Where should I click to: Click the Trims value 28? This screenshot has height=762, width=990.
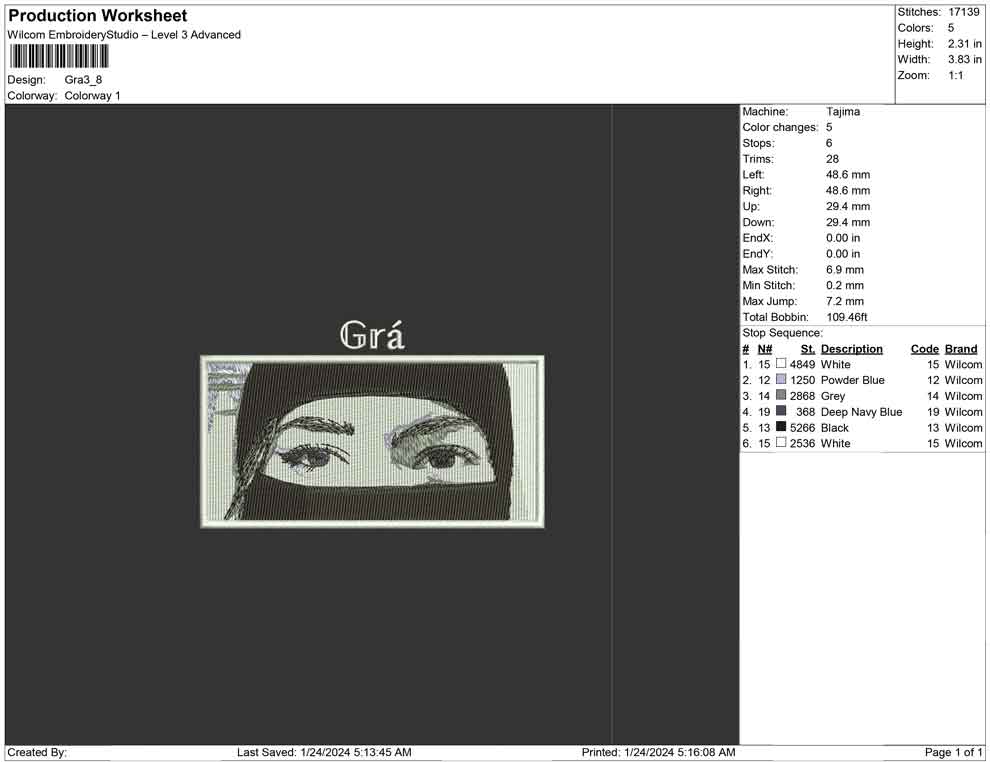click(833, 159)
